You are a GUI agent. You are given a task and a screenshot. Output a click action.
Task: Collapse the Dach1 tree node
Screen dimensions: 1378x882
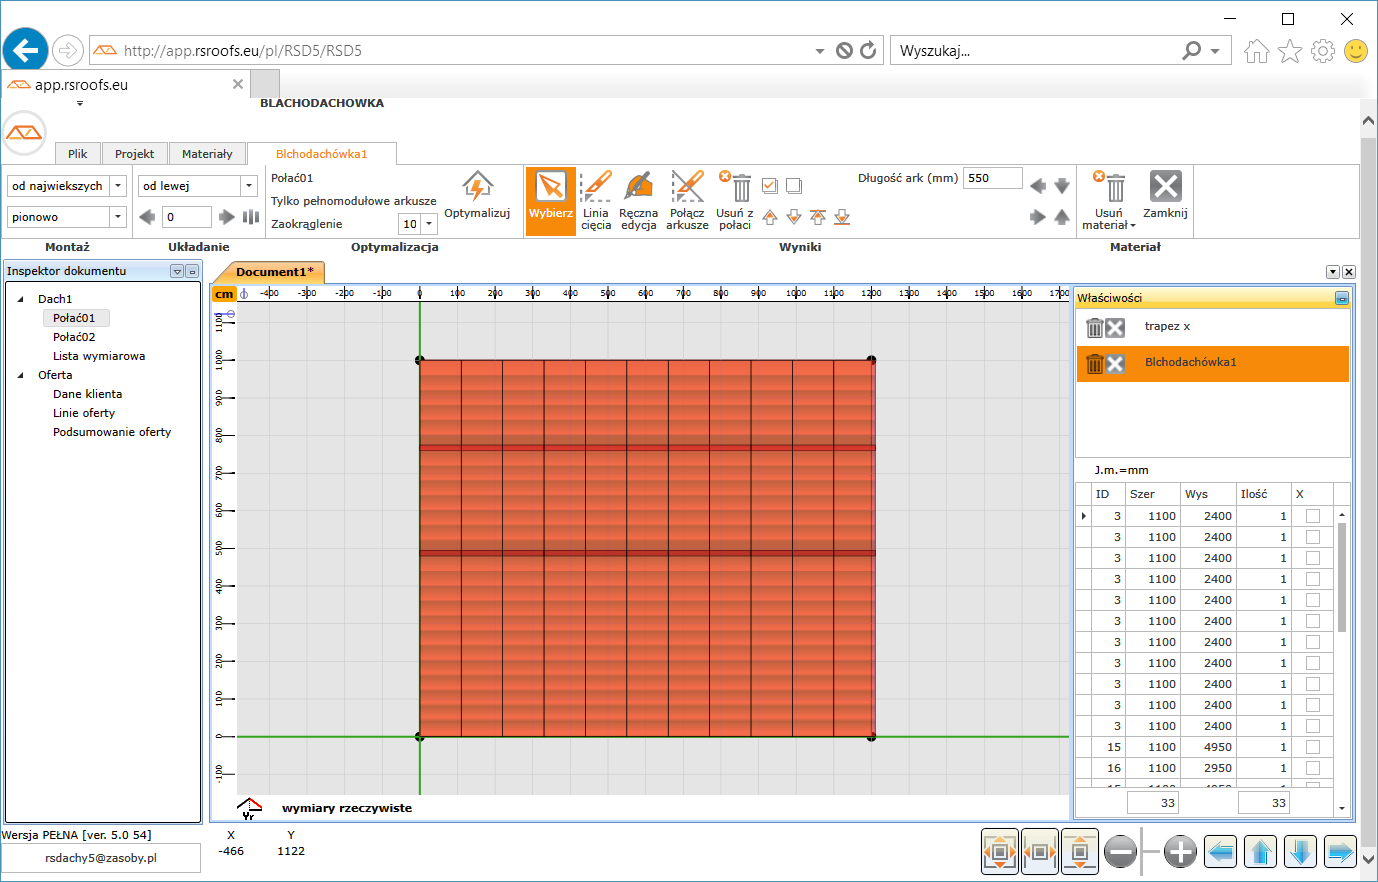pos(21,299)
